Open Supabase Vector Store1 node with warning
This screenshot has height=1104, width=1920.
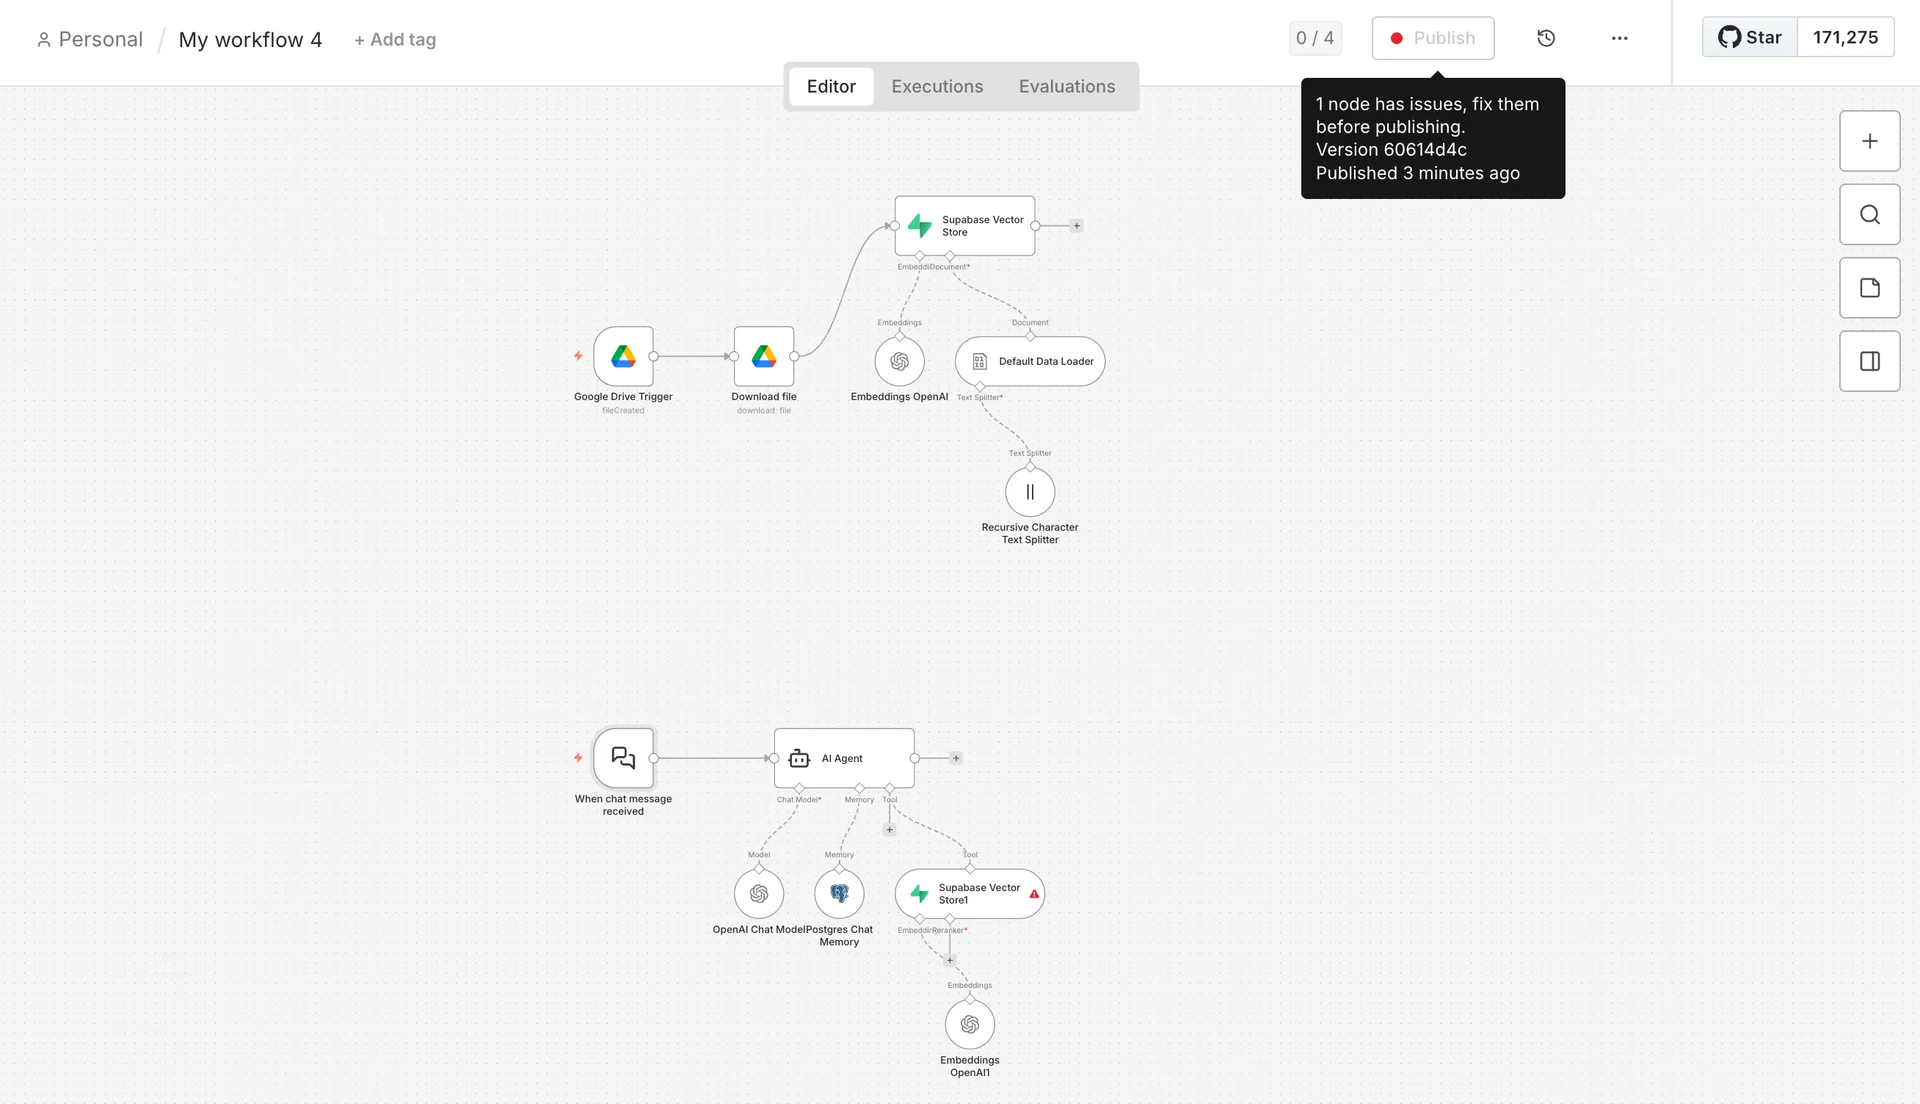[969, 894]
